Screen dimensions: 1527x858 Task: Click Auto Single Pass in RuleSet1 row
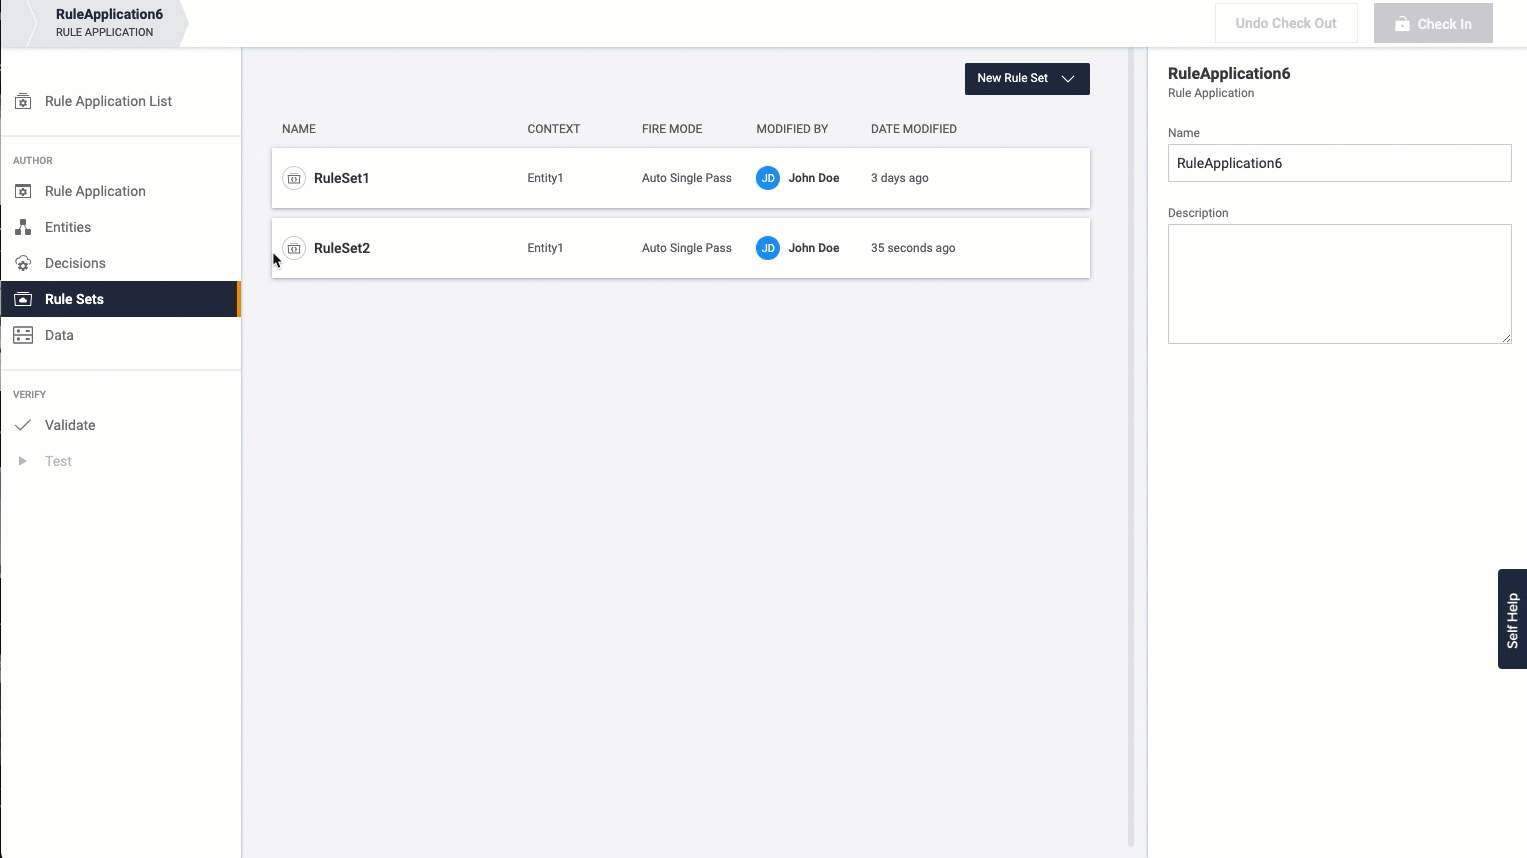tap(687, 178)
